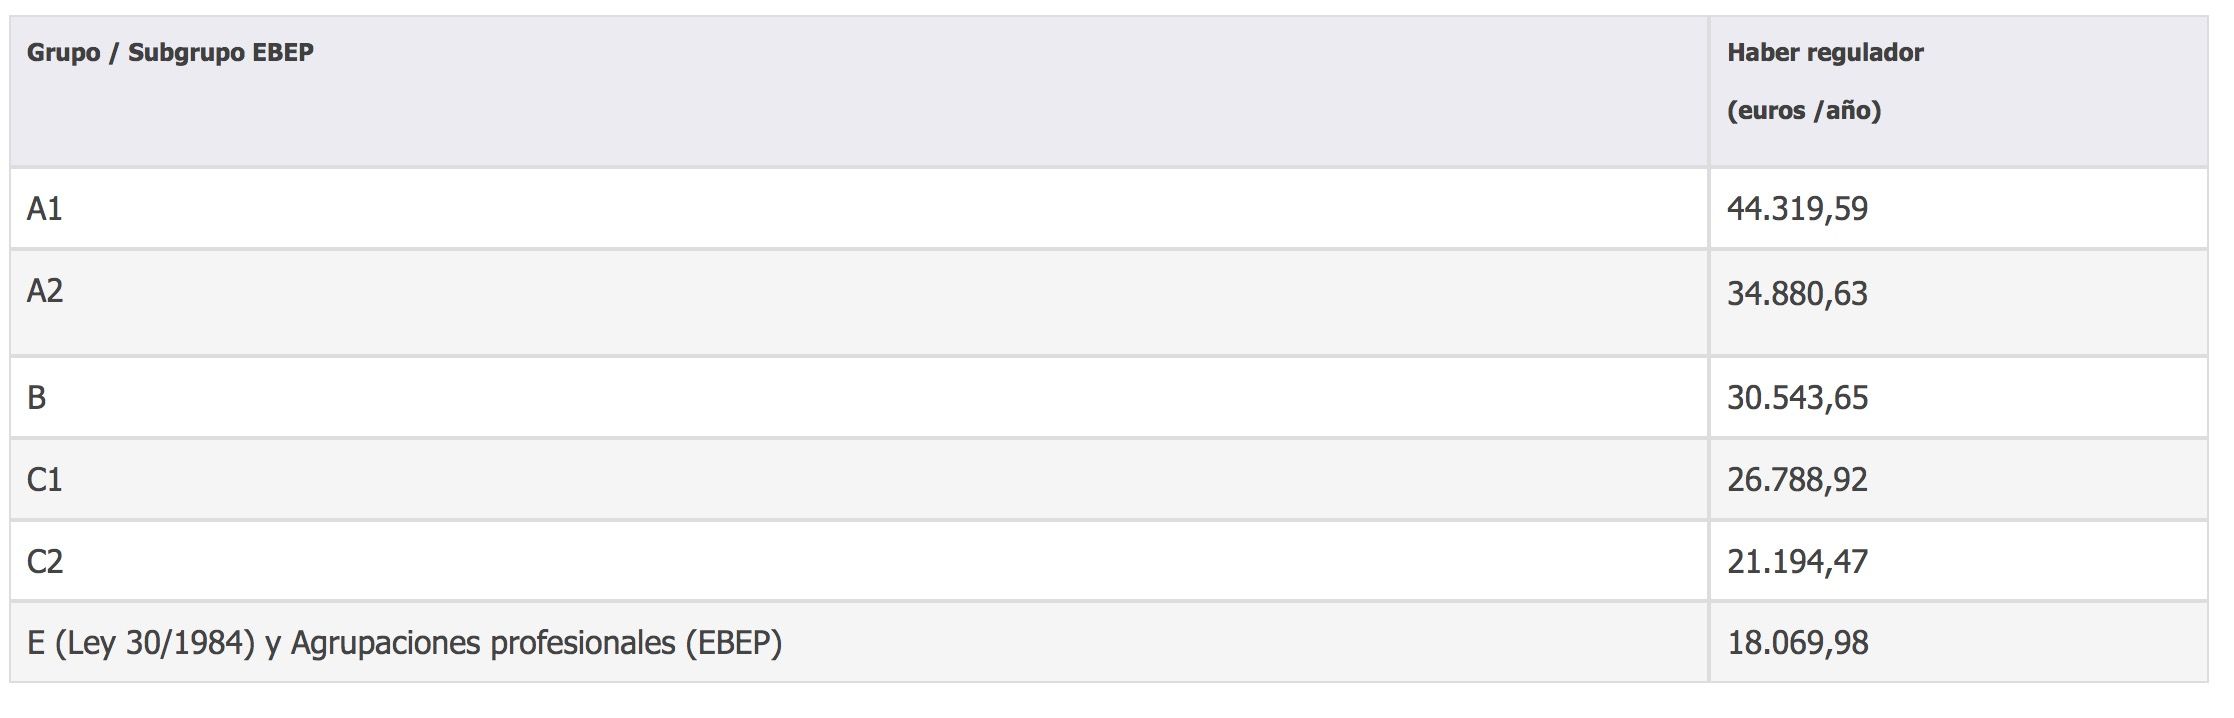Select the Haber regulador header text

[x=1824, y=53]
